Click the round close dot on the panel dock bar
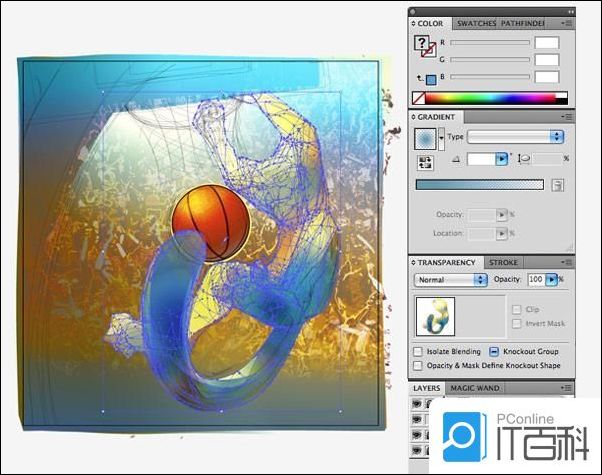This screenshot has width=602, height=475. click(413, 12)
